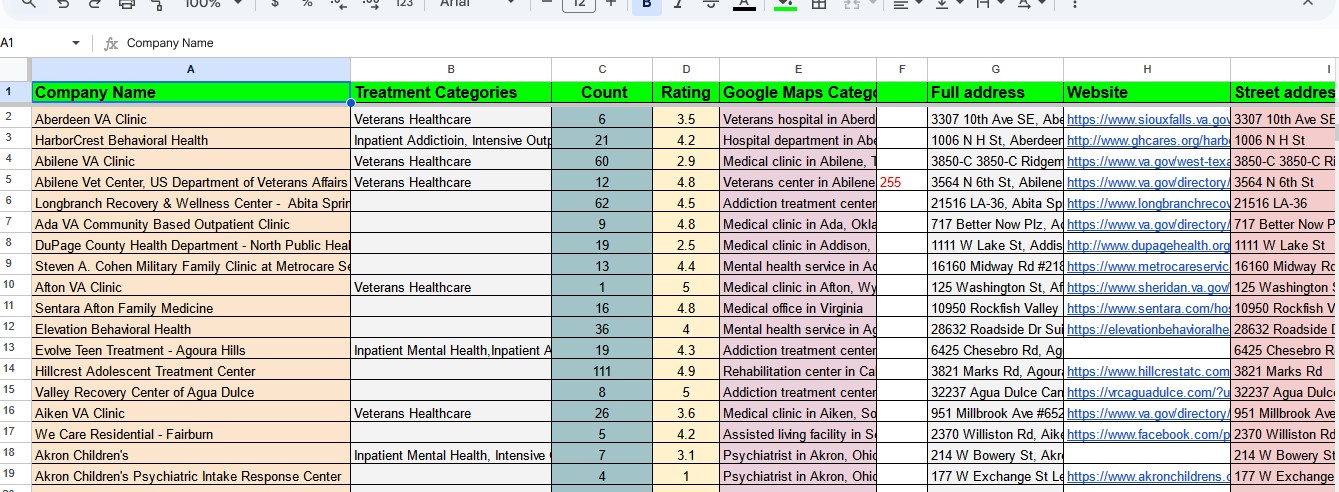The width and height of the screenshot is (1339, 492).
Task: Open the sentara.com website link
Action: tap(1148, 308)
